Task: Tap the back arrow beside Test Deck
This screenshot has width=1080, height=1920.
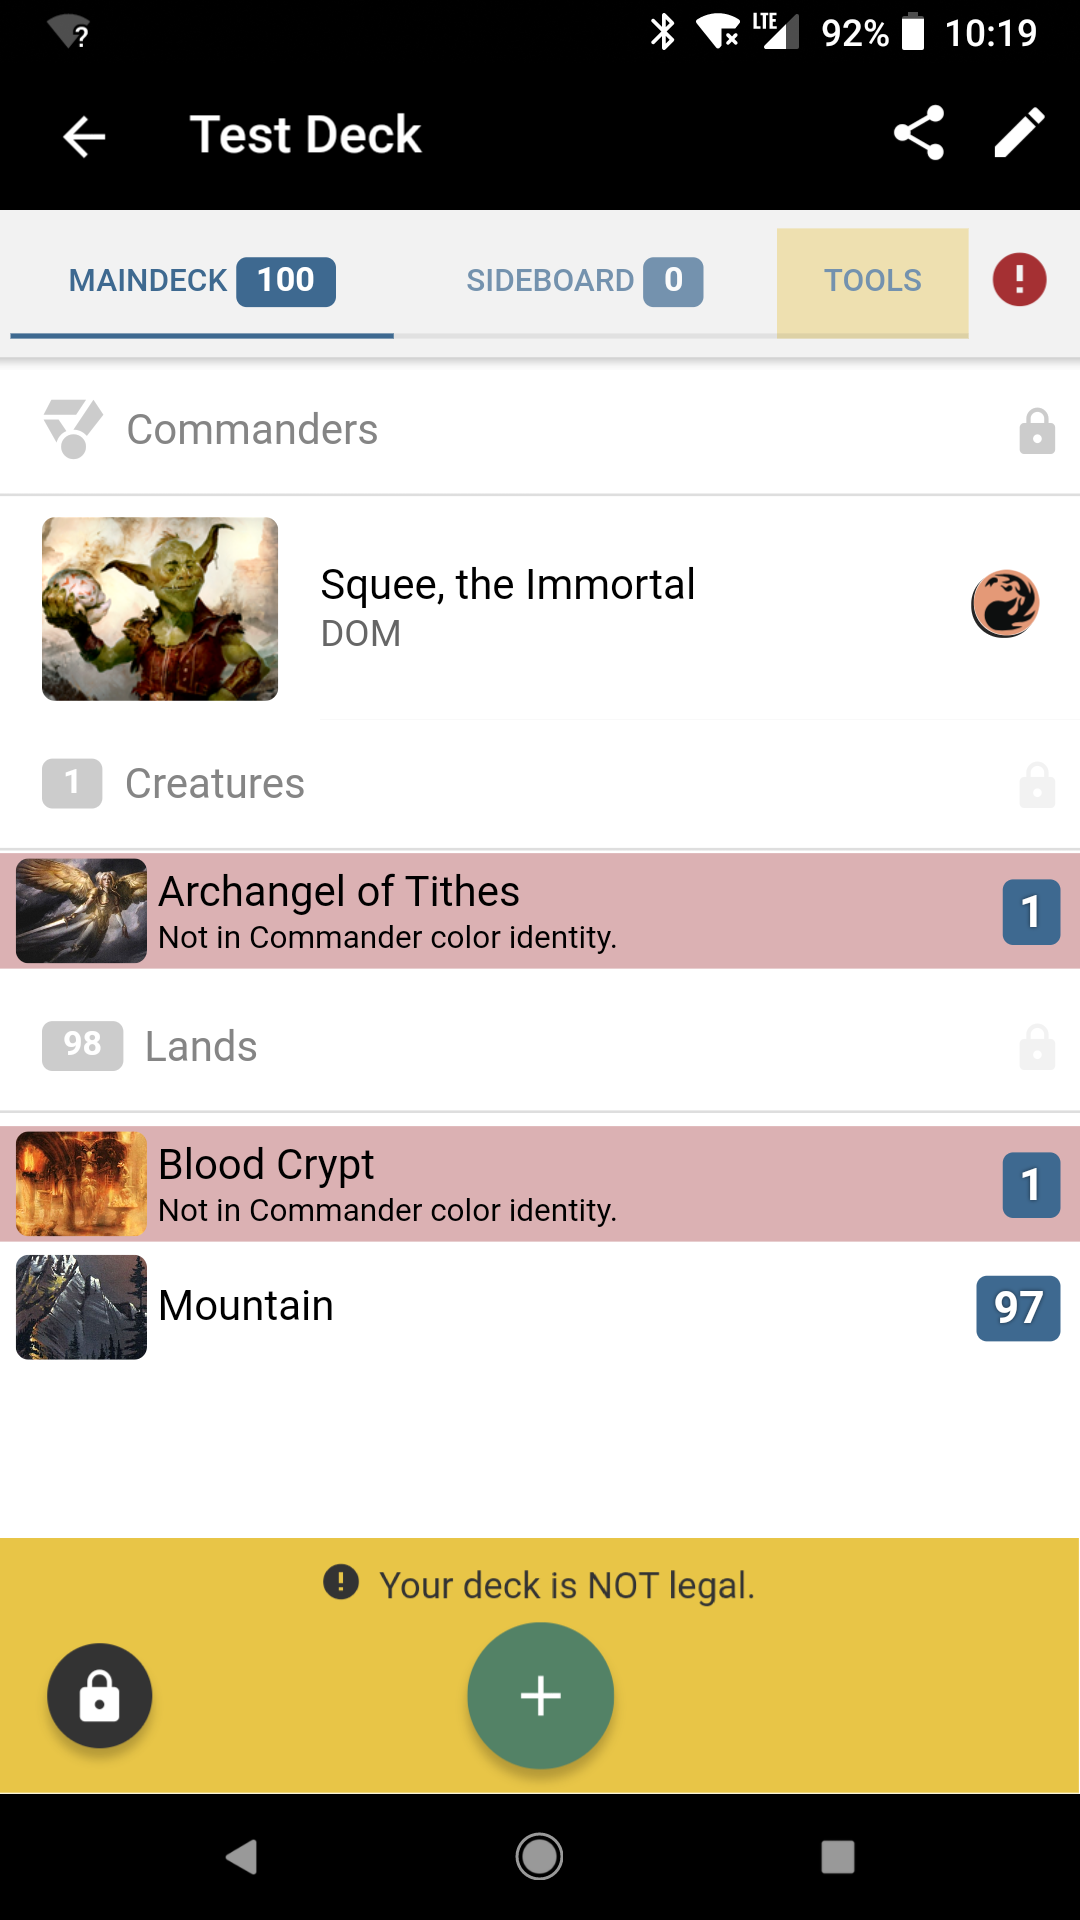Action: pos(84,136)
